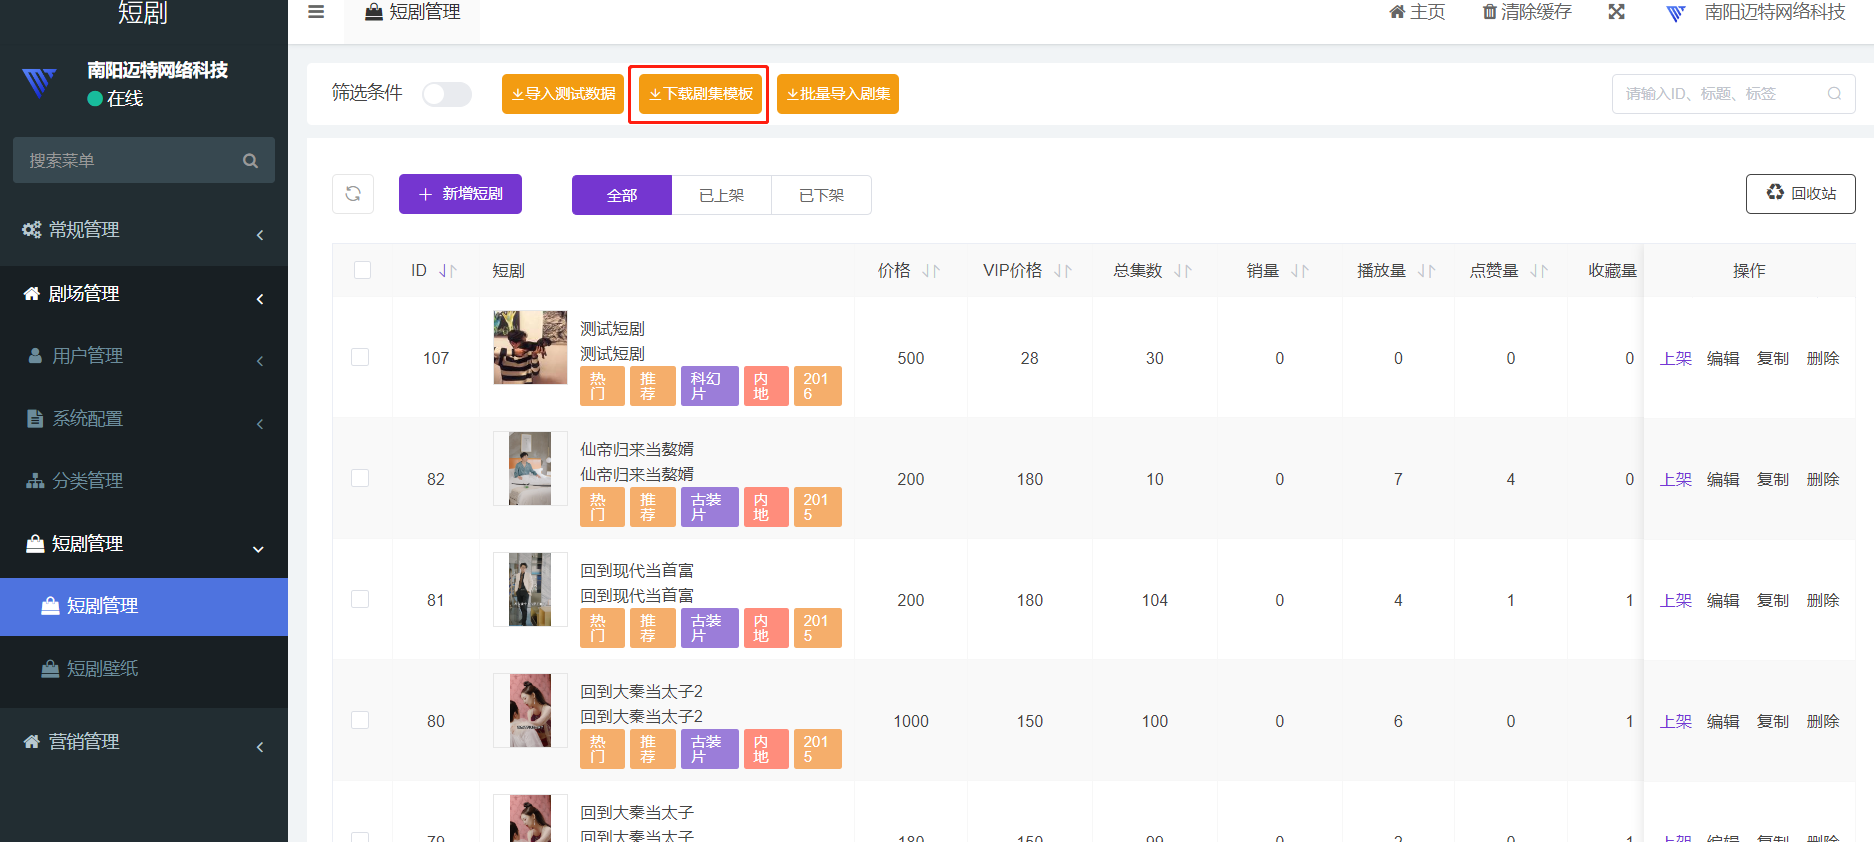Open 短剧壁纸 in the sidebar

(x=102, y=669)
